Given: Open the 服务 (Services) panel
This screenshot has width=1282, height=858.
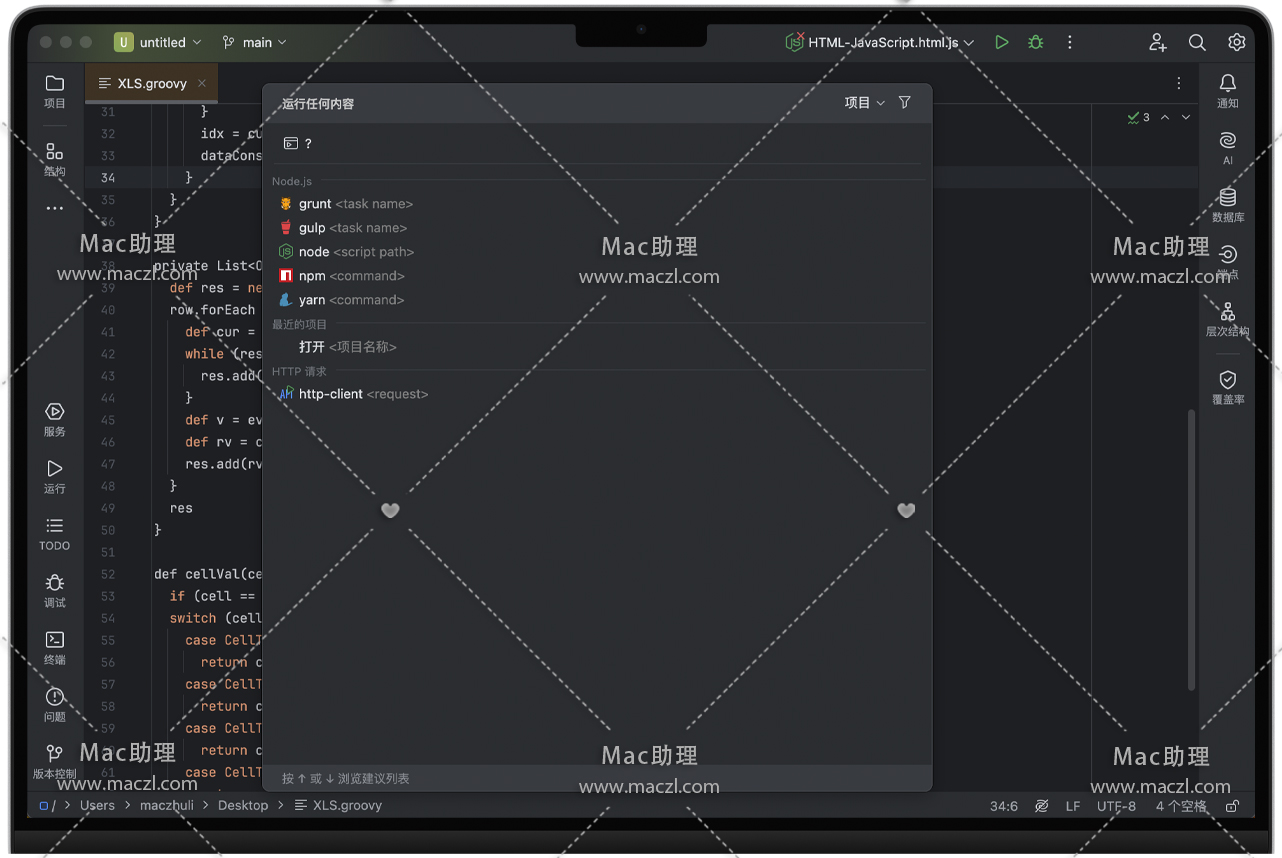Looking at the screenshot, I should click(55, 419).
